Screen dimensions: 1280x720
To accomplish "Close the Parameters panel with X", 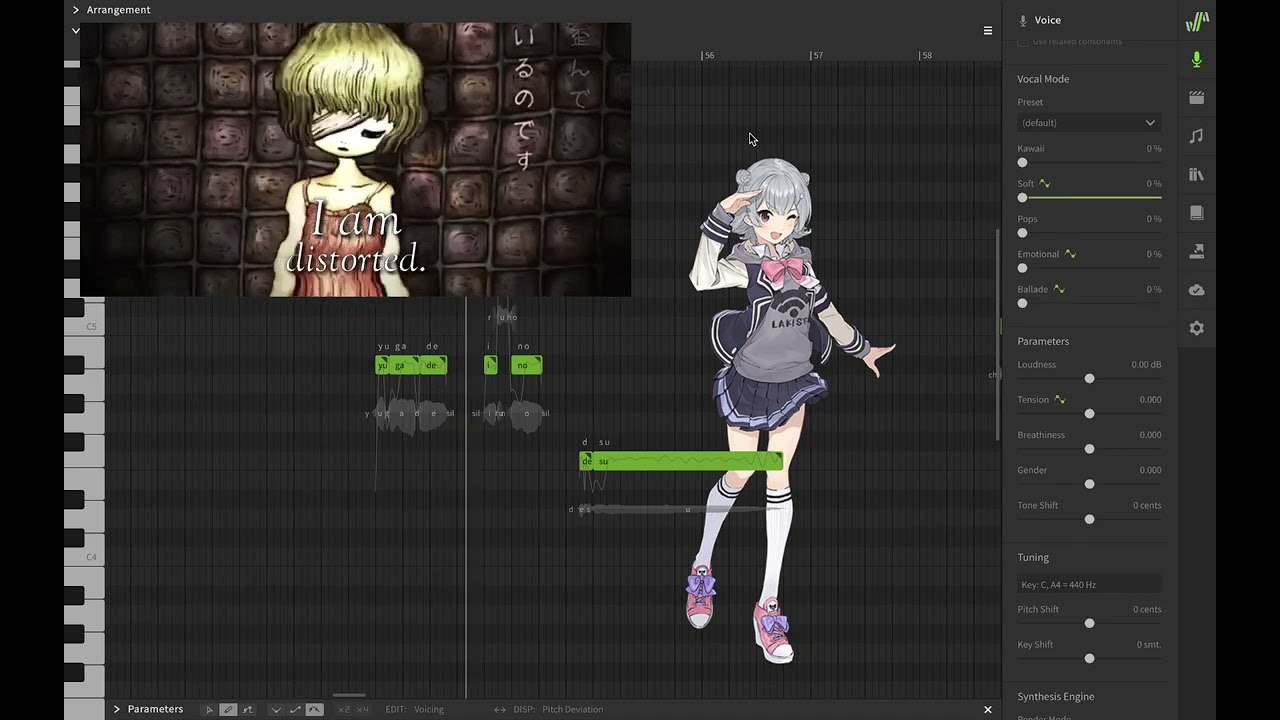I will coord(988,709).
